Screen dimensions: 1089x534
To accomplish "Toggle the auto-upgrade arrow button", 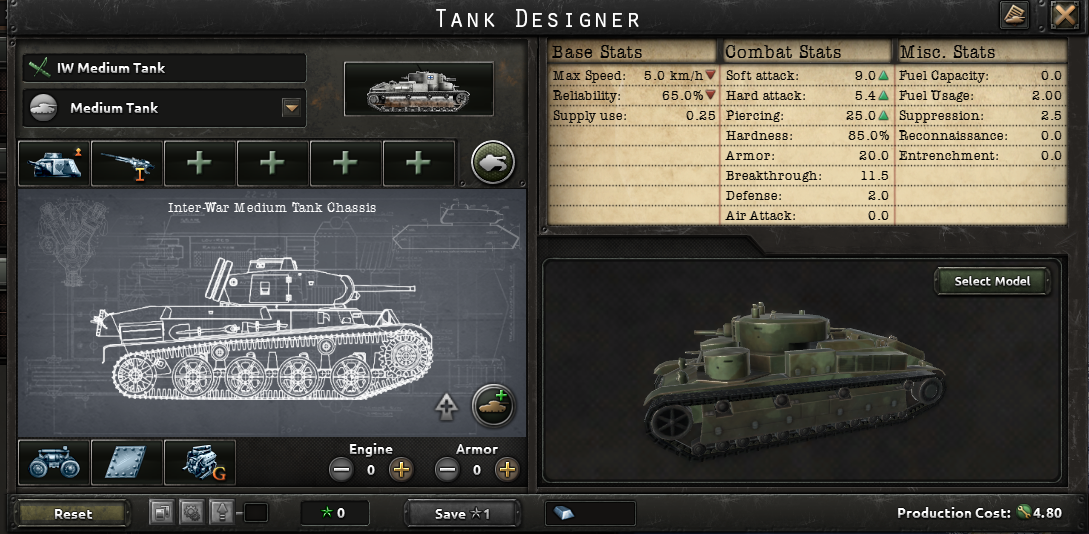I will pyautogui.click(x=220, y=514).
